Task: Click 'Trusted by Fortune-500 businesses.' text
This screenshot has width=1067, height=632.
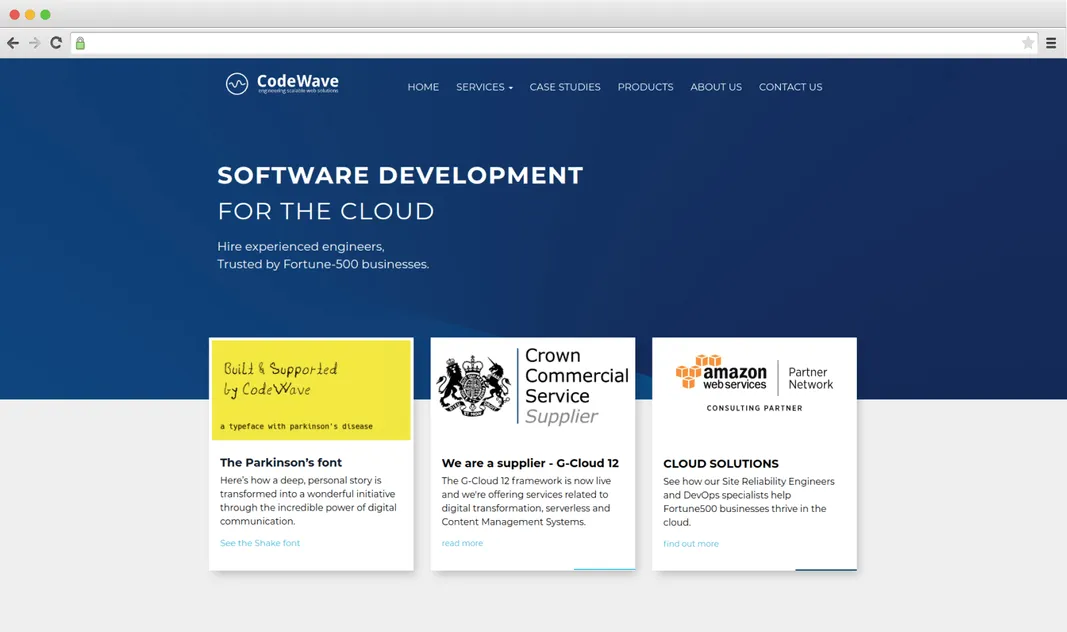Action: (323, 264)
